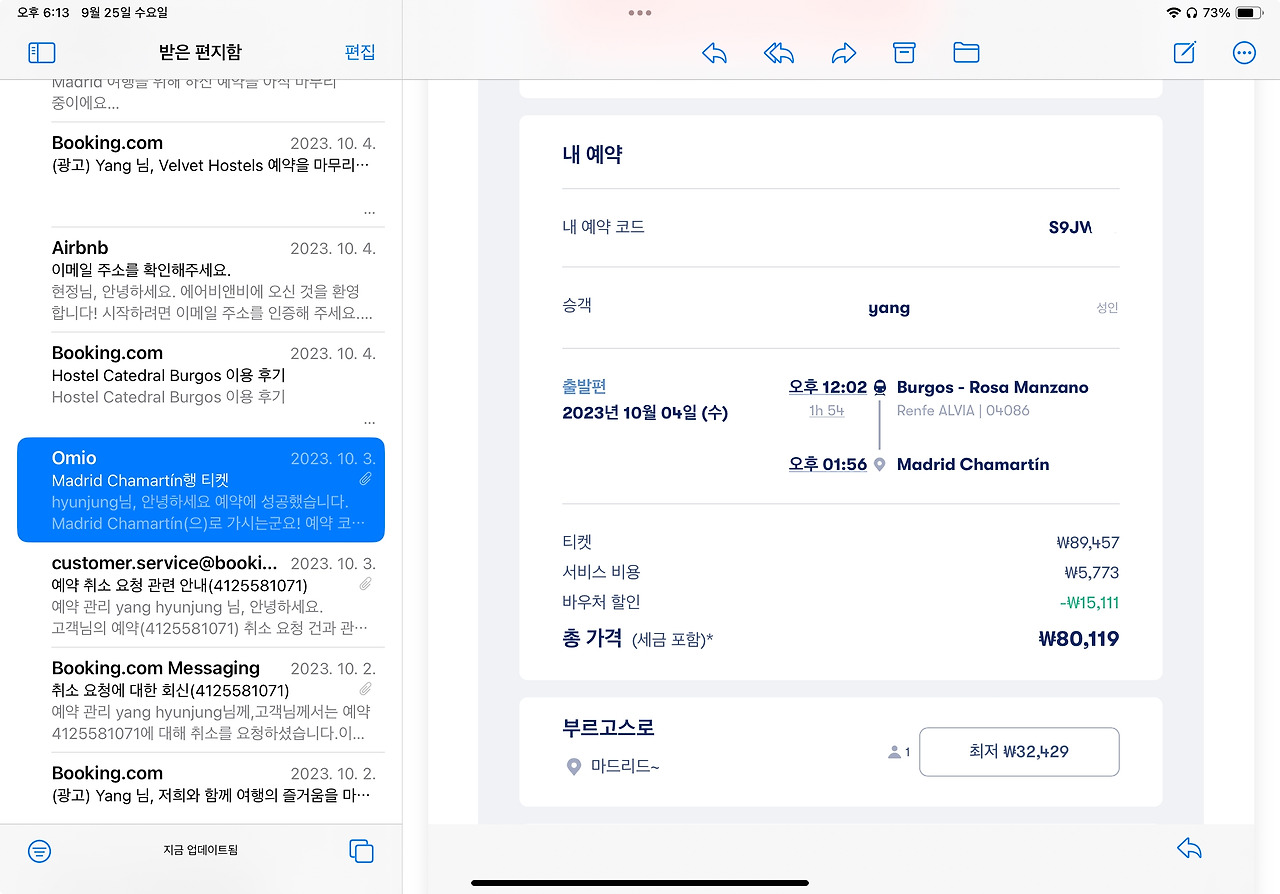Tap the battery indicator in status bar
Screen dimensions: 1280x894
1250,13
